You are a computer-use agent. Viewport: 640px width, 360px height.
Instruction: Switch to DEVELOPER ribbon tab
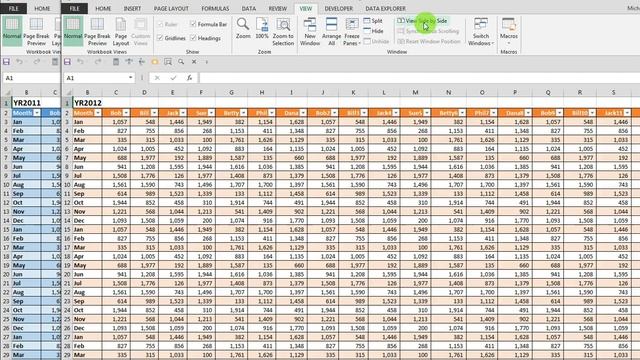338,8
